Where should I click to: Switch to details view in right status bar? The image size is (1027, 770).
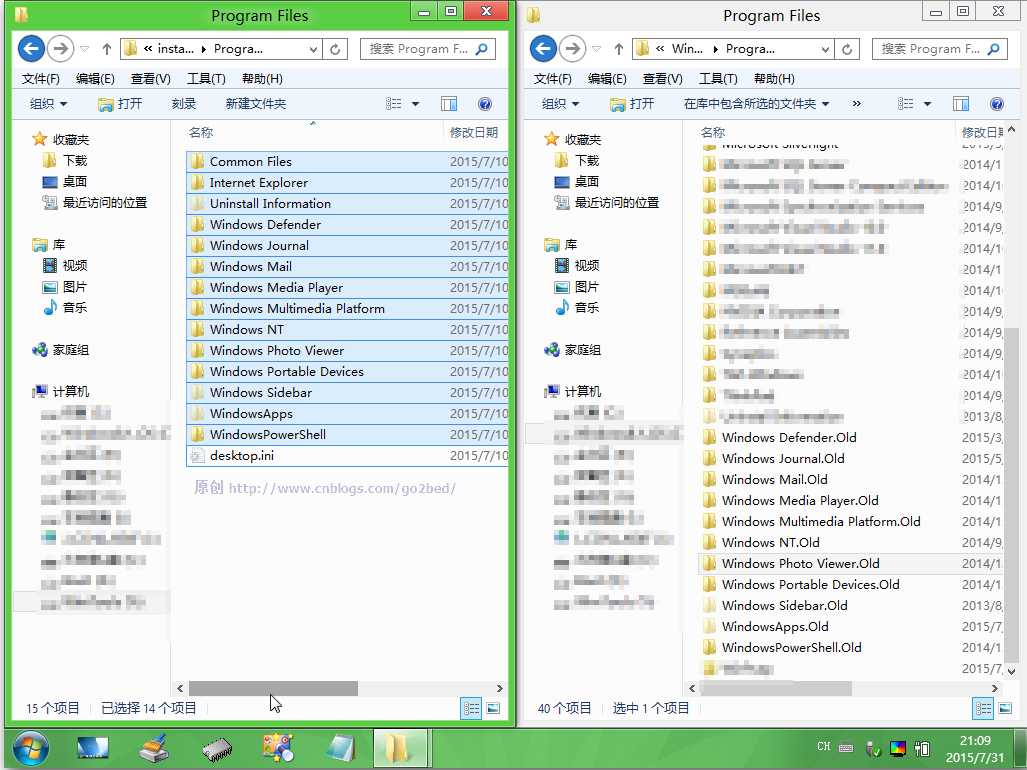983,708
